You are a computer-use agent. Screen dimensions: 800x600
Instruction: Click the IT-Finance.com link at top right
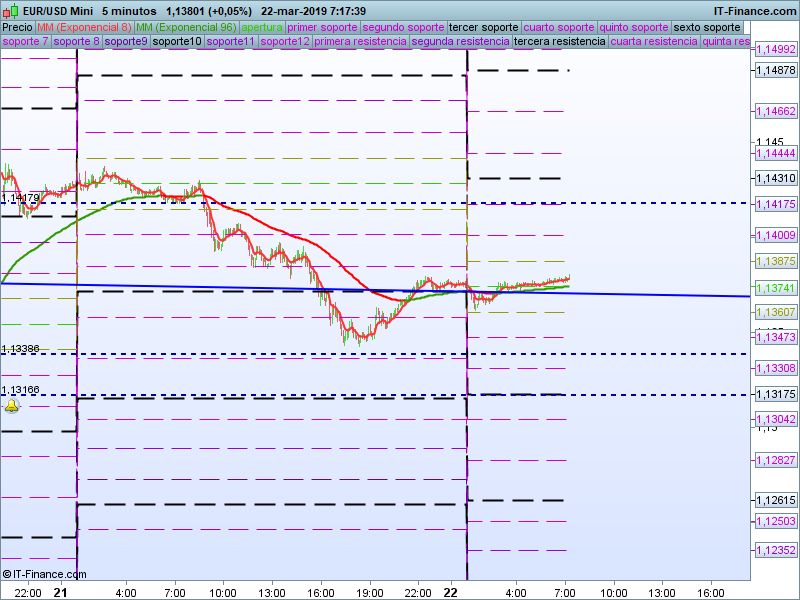tap(755, 10)
